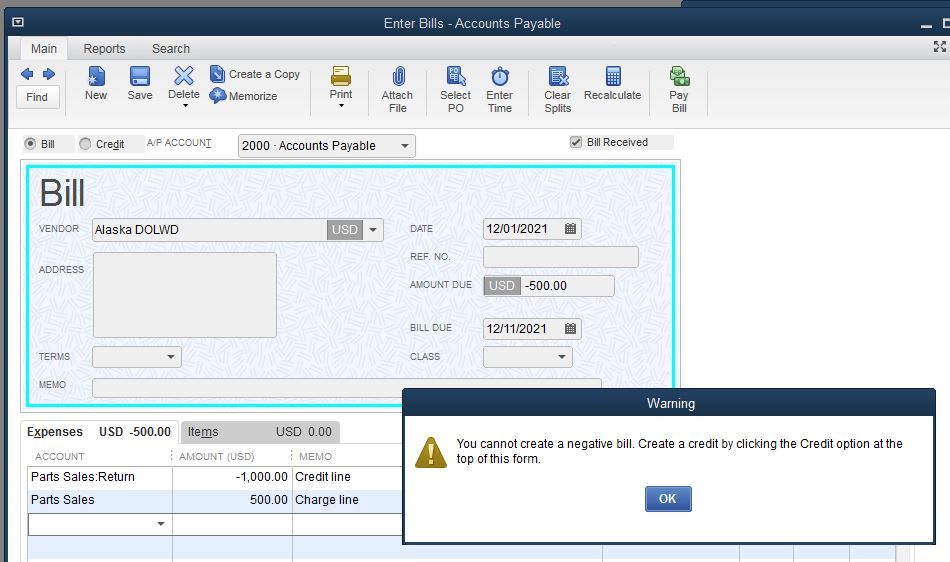Click the Amount Due field
The height and width of the screenshot is (562, 950).
pos(567,286)
